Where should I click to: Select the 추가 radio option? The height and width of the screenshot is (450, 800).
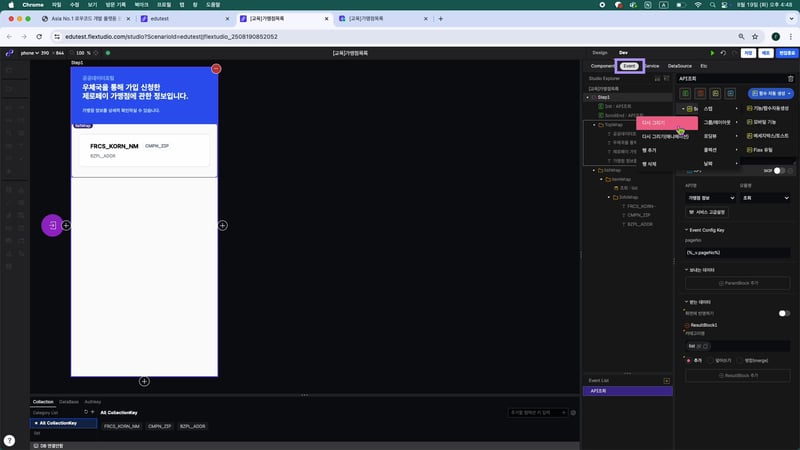688,360
